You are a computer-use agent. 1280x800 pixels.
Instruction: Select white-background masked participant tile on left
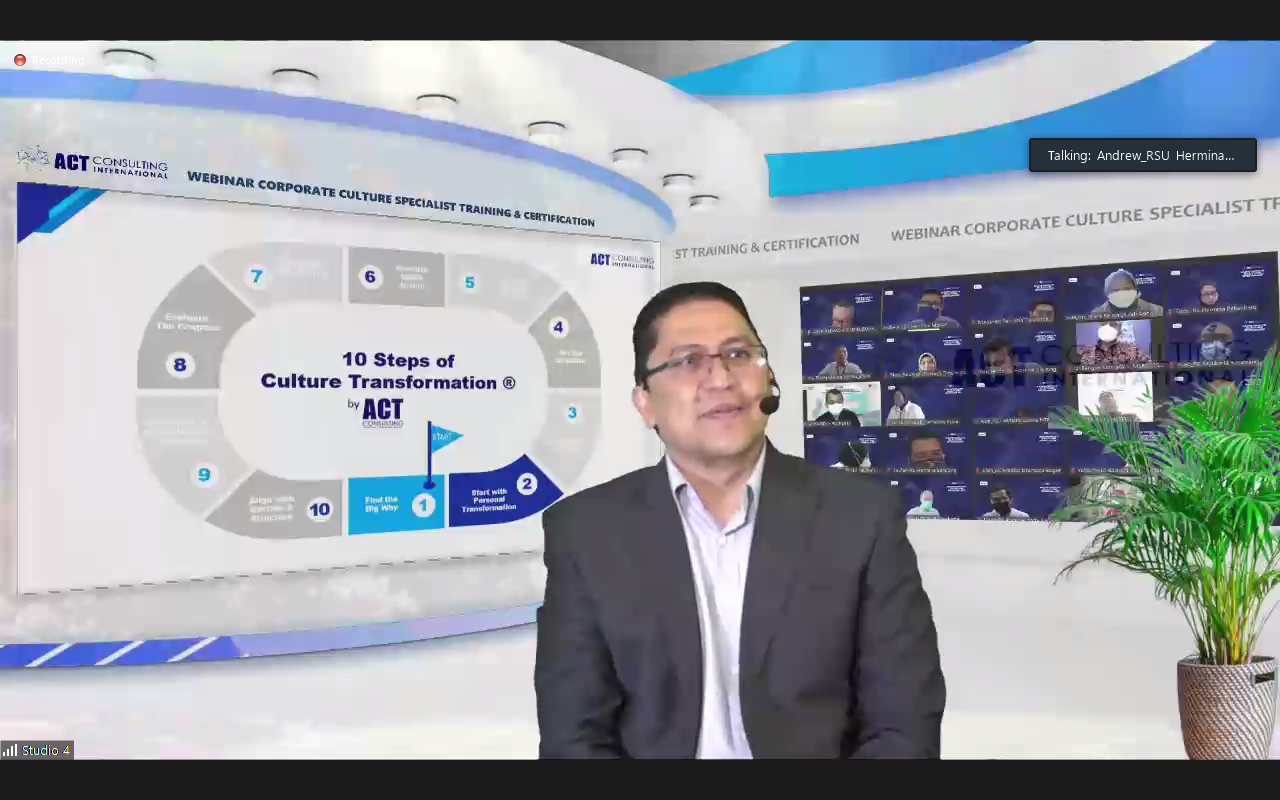coord(841,405)
